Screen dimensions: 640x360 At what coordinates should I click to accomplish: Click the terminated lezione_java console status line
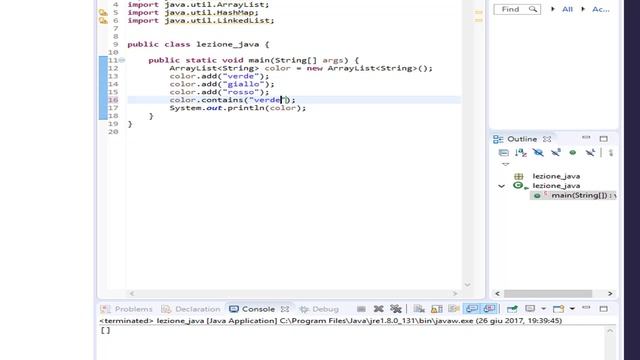pyautogui.click(x=331, y=321)
